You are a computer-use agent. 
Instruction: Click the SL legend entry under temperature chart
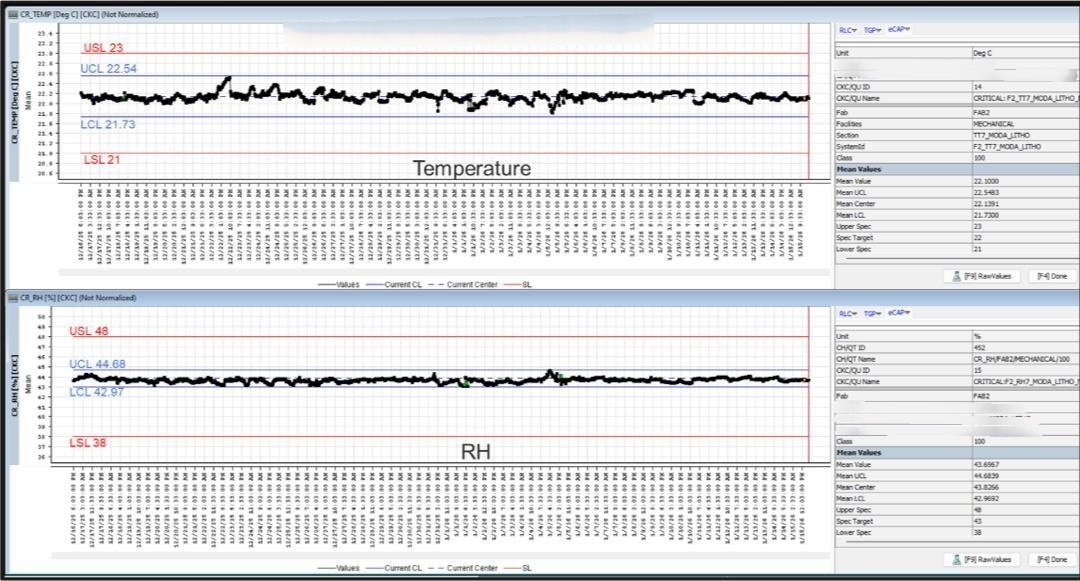[517, 284]
